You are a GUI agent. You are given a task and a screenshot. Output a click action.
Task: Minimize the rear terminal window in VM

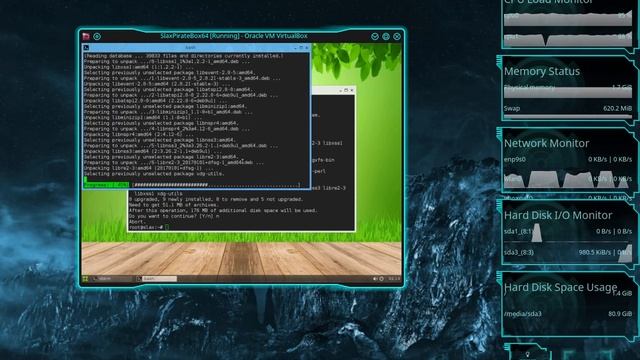pyautogui.click(x=340, y=90)
